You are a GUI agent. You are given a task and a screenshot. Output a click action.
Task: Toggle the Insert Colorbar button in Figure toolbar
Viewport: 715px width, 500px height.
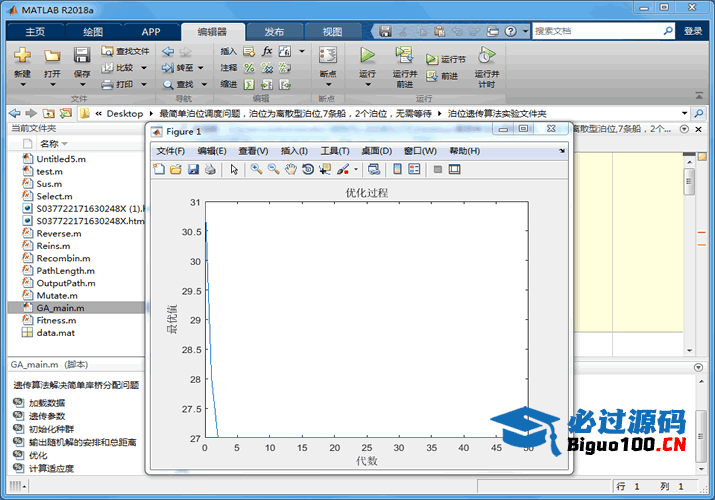pos(397,170)
